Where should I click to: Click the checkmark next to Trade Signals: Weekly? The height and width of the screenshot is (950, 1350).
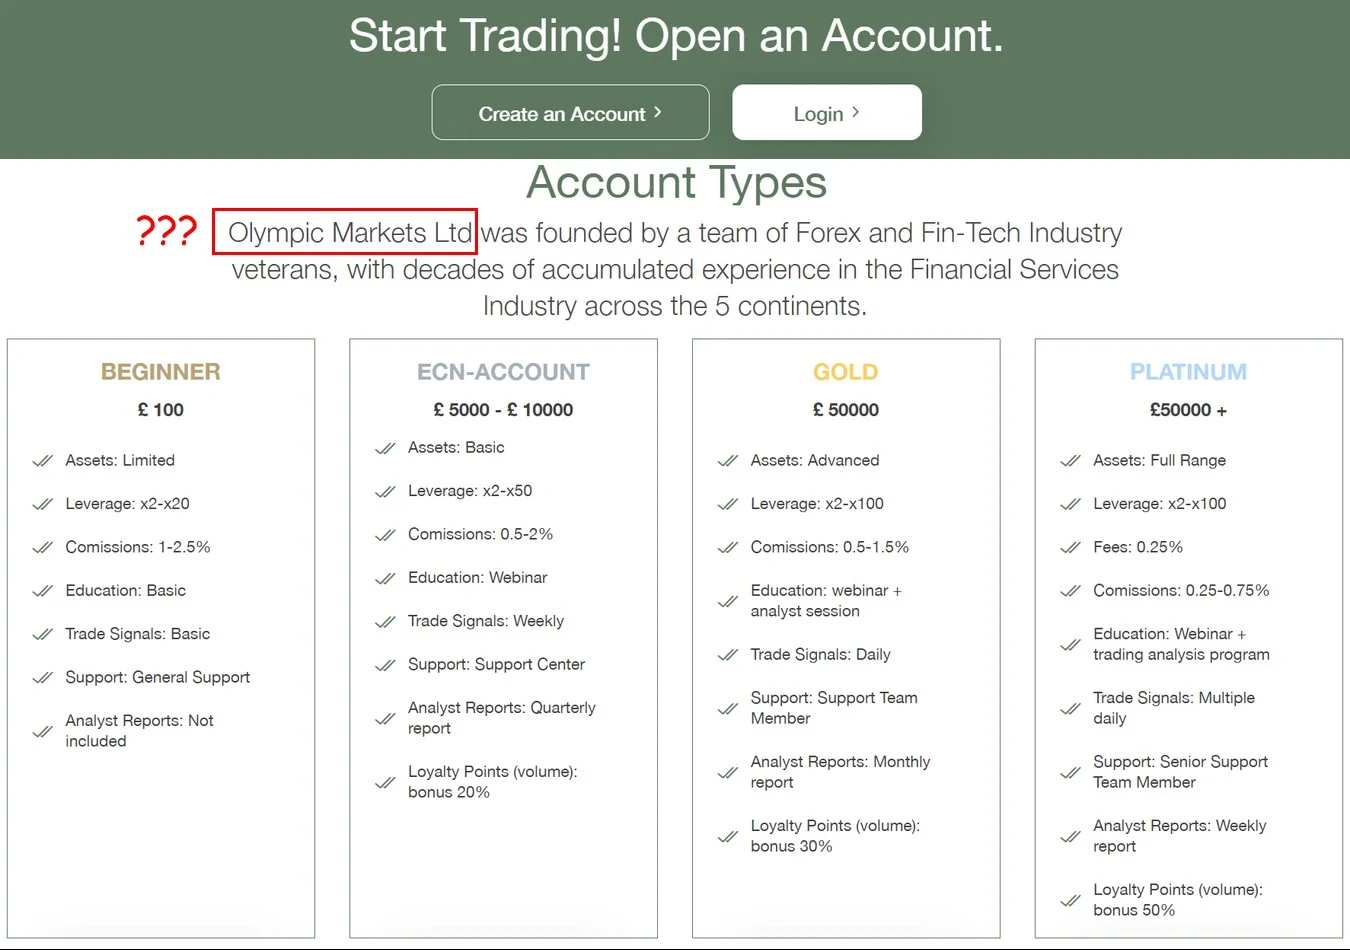[x=385, y=622]
